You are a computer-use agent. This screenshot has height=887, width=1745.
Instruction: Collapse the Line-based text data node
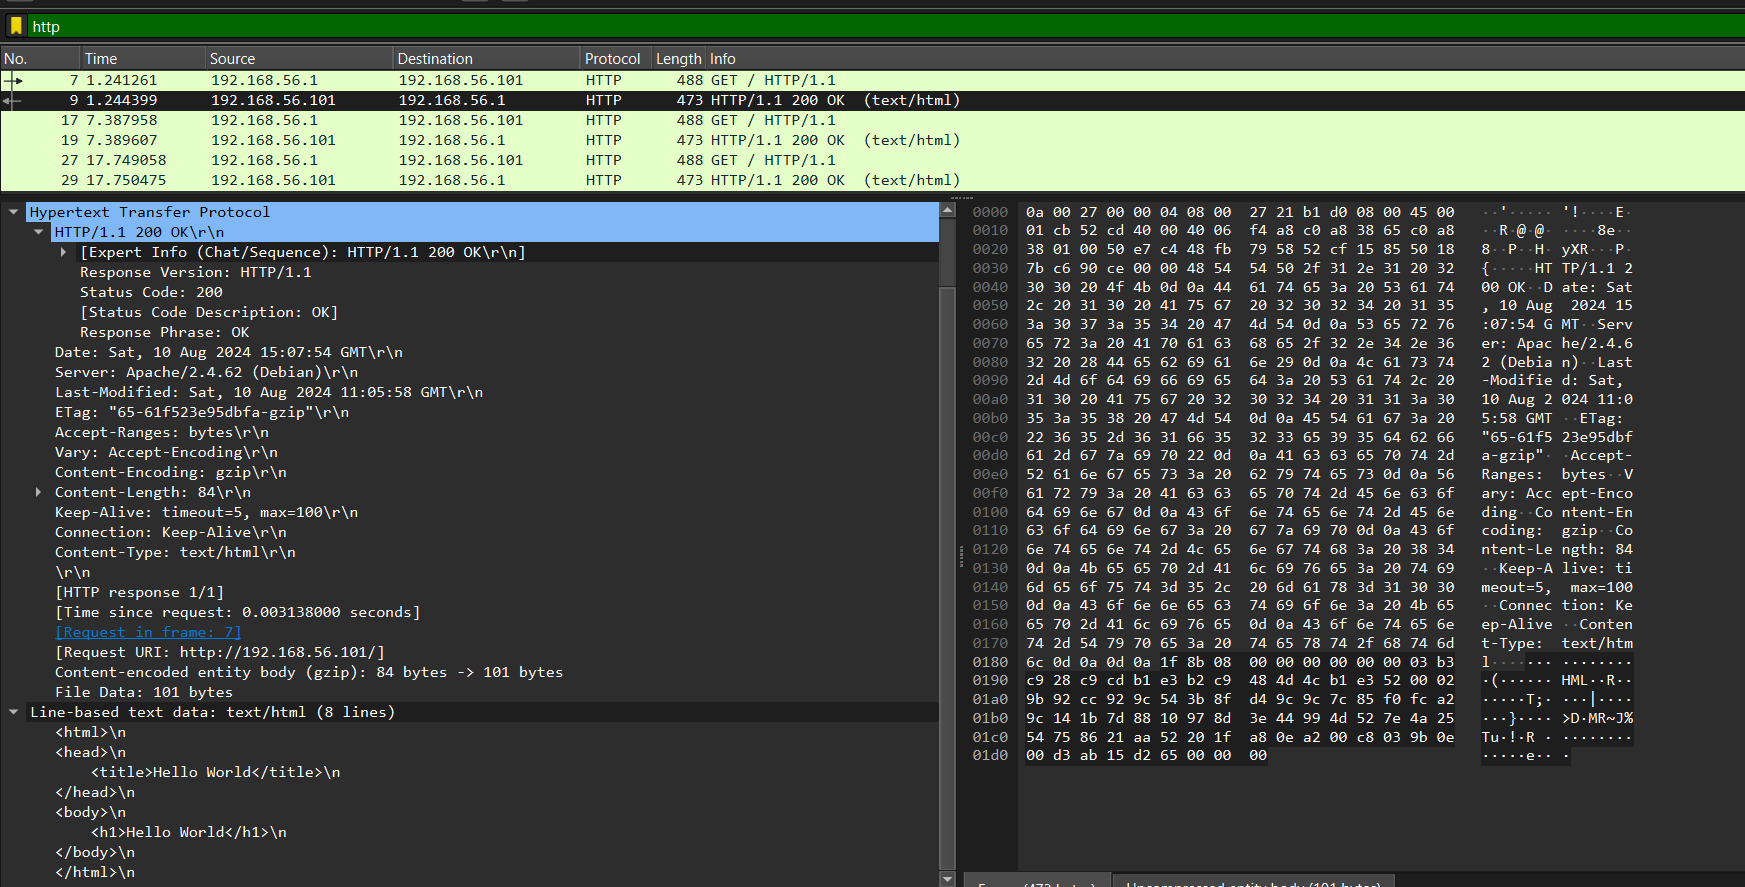pos(14,712)
